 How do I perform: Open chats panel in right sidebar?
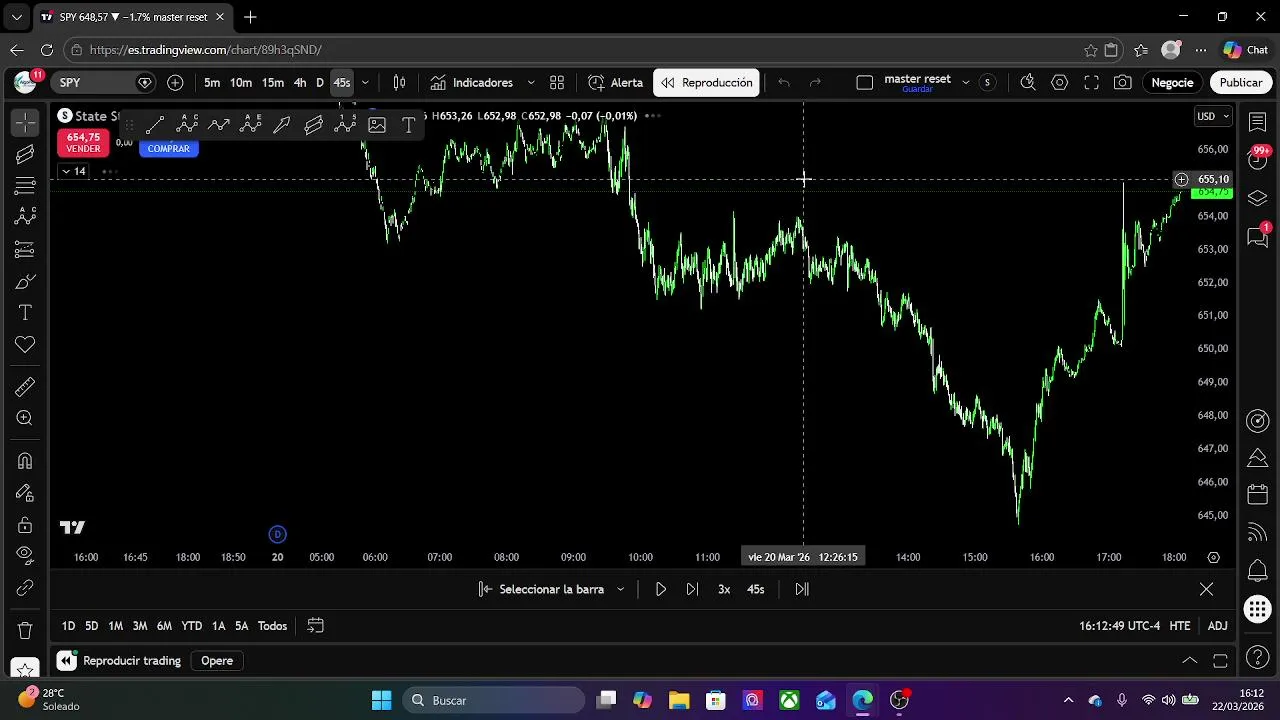[x=1258, y=237]
